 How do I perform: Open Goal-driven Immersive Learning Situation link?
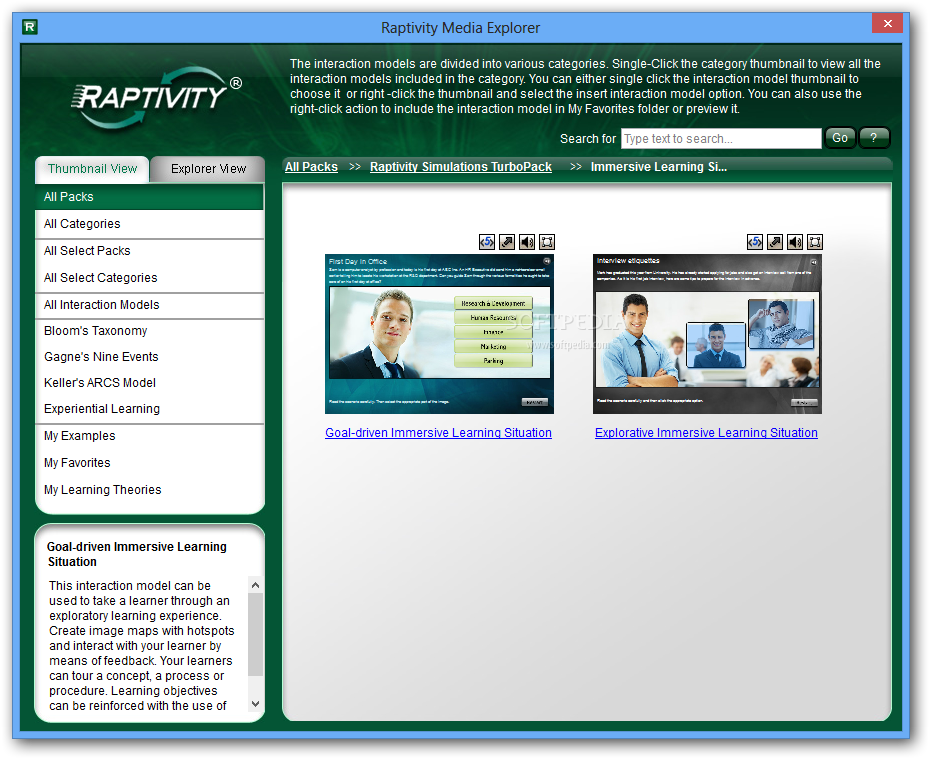[438, 433]
